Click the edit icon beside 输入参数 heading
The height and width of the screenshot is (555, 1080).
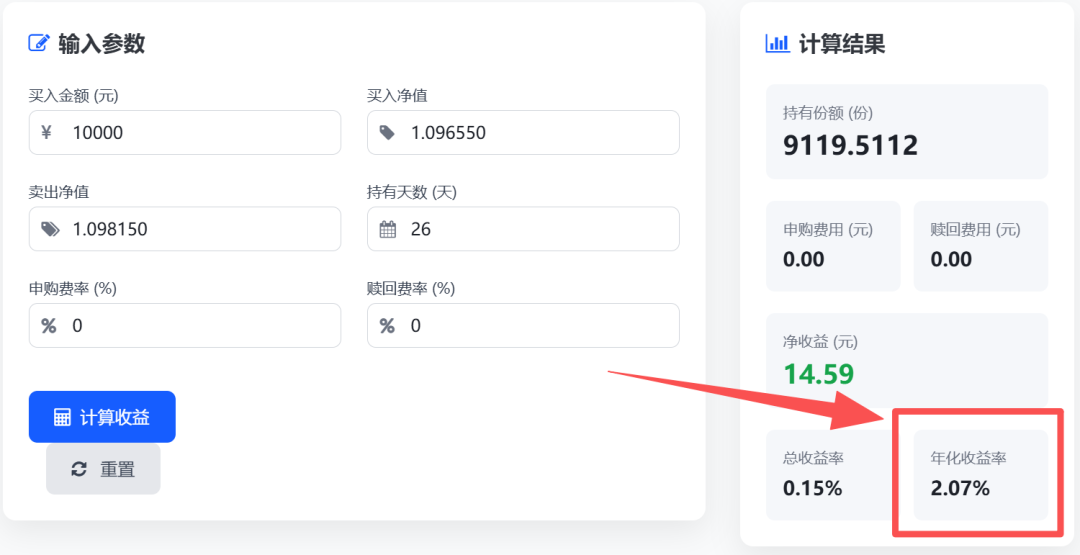pos(39,43)
